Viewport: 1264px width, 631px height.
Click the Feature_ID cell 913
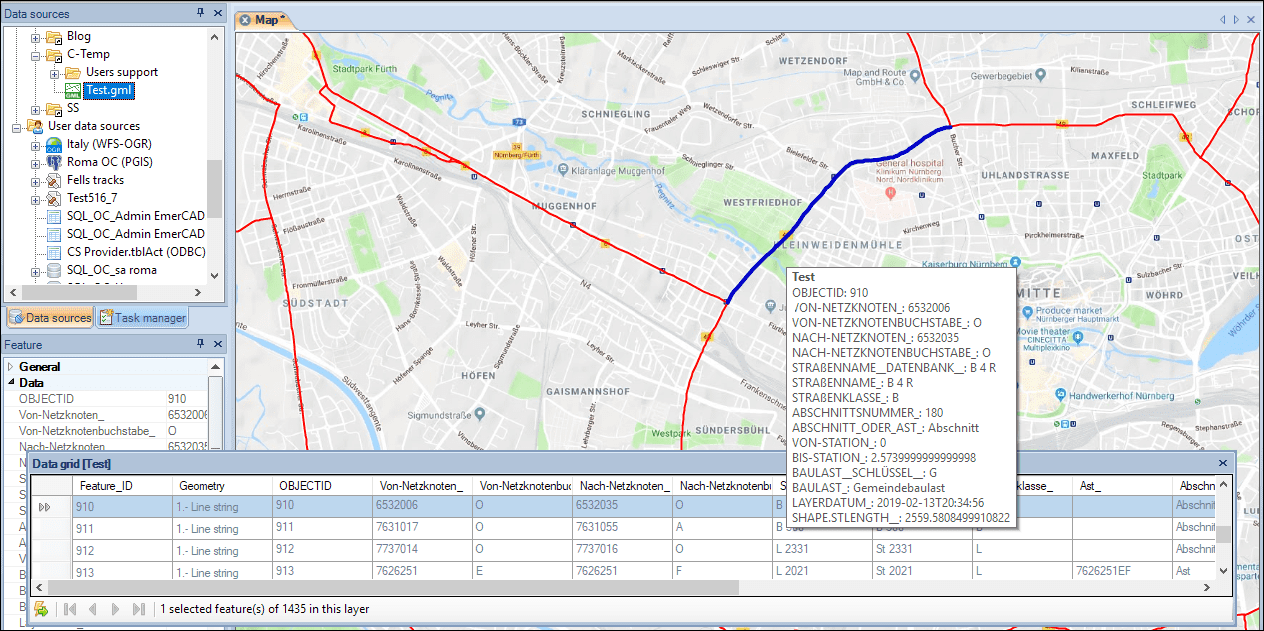pyautogui.click(x=122, y=572)
